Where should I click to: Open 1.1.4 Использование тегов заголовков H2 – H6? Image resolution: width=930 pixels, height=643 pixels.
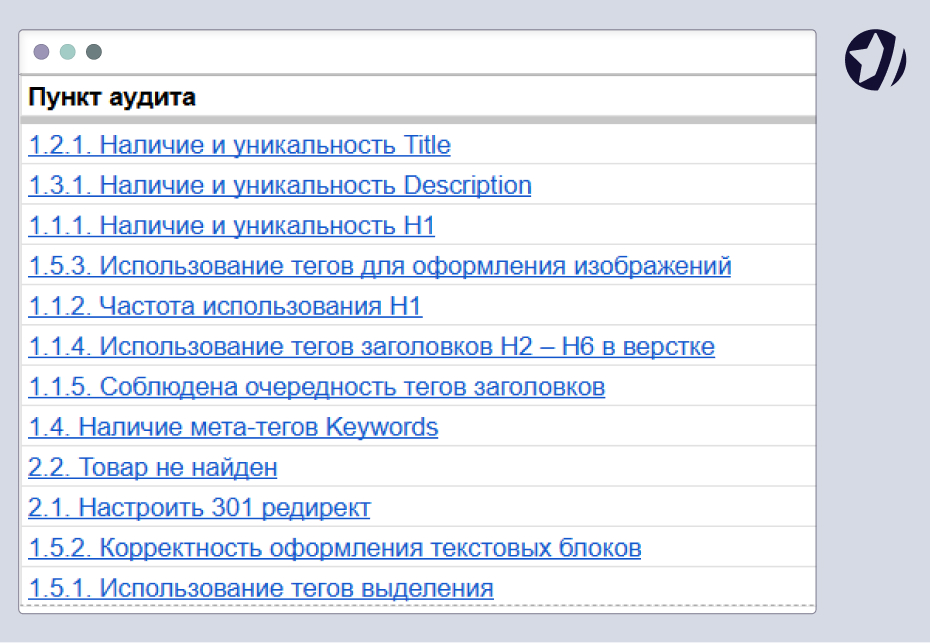pyautogui.click(x=371, y=347)
